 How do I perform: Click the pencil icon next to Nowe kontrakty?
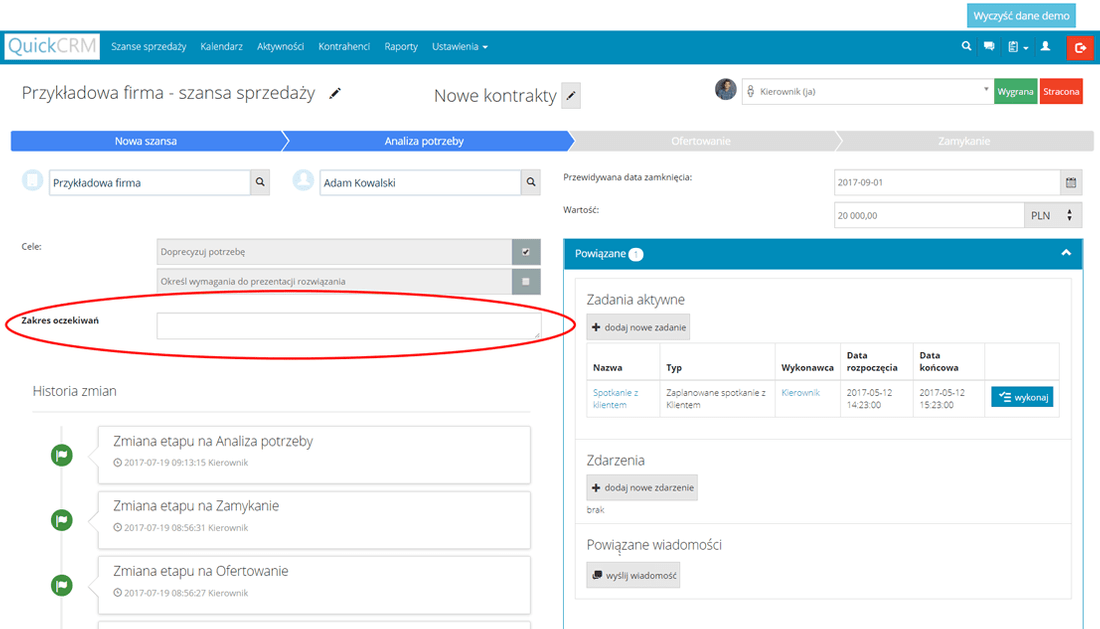(x=571, y=95)
